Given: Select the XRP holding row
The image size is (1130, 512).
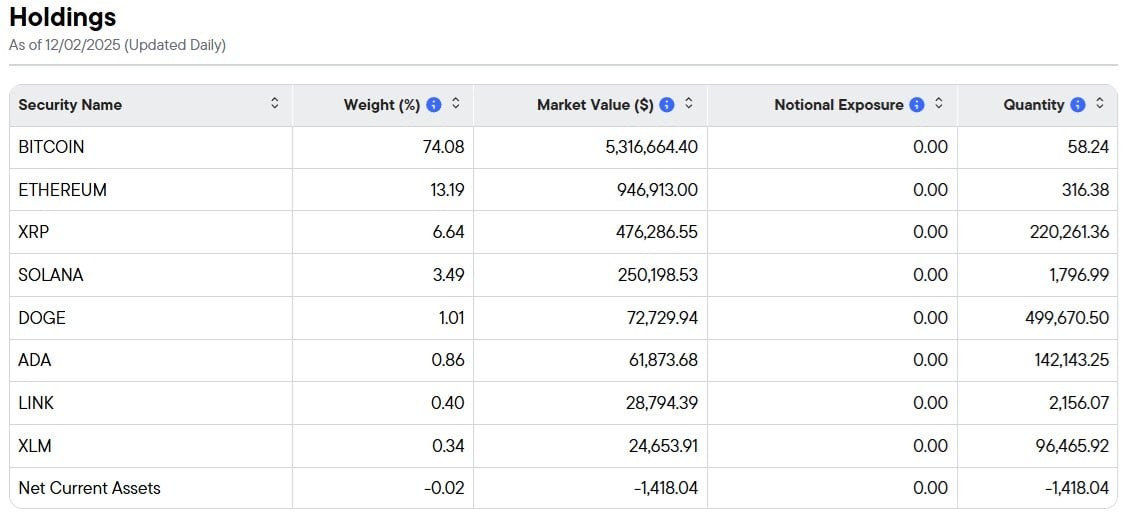Looking at the screenshot, I should (x=32, y=232).
